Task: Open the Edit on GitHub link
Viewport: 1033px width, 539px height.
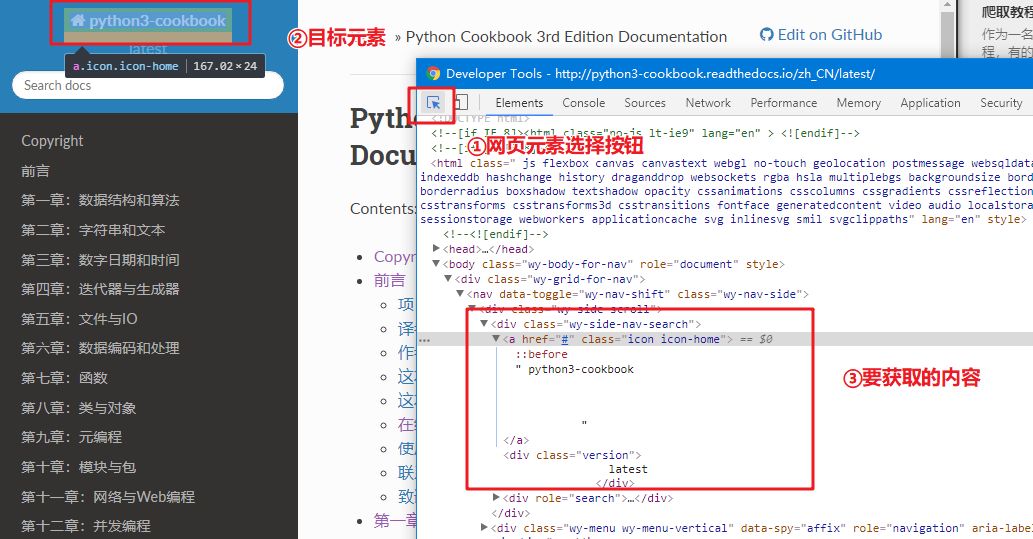Action: coord(829,35)
